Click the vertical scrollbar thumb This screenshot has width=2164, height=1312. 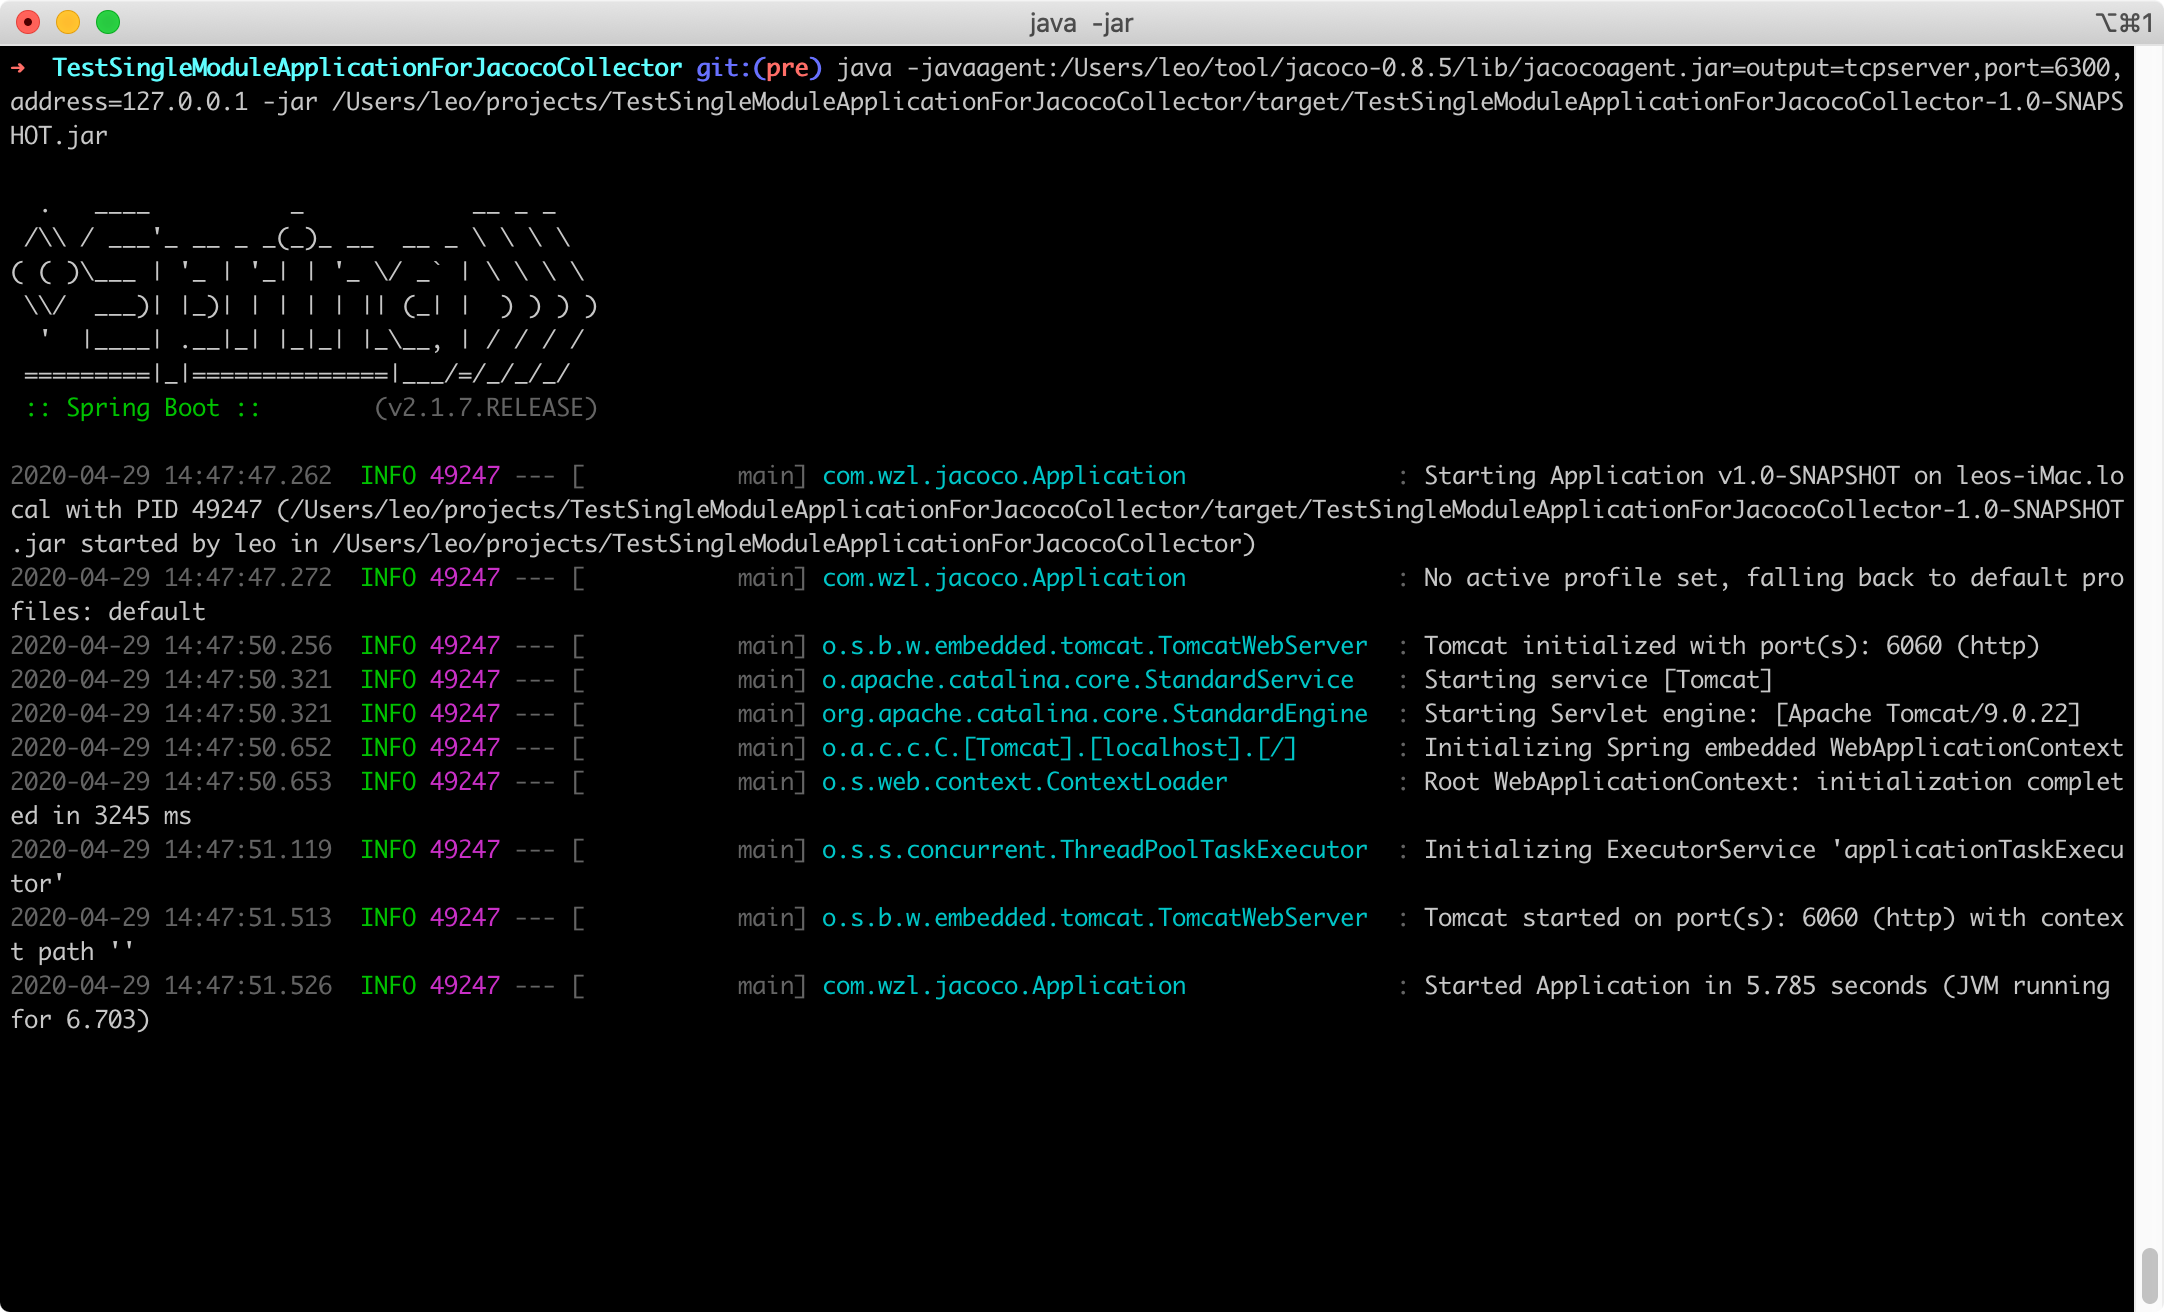point(2149,1275)
